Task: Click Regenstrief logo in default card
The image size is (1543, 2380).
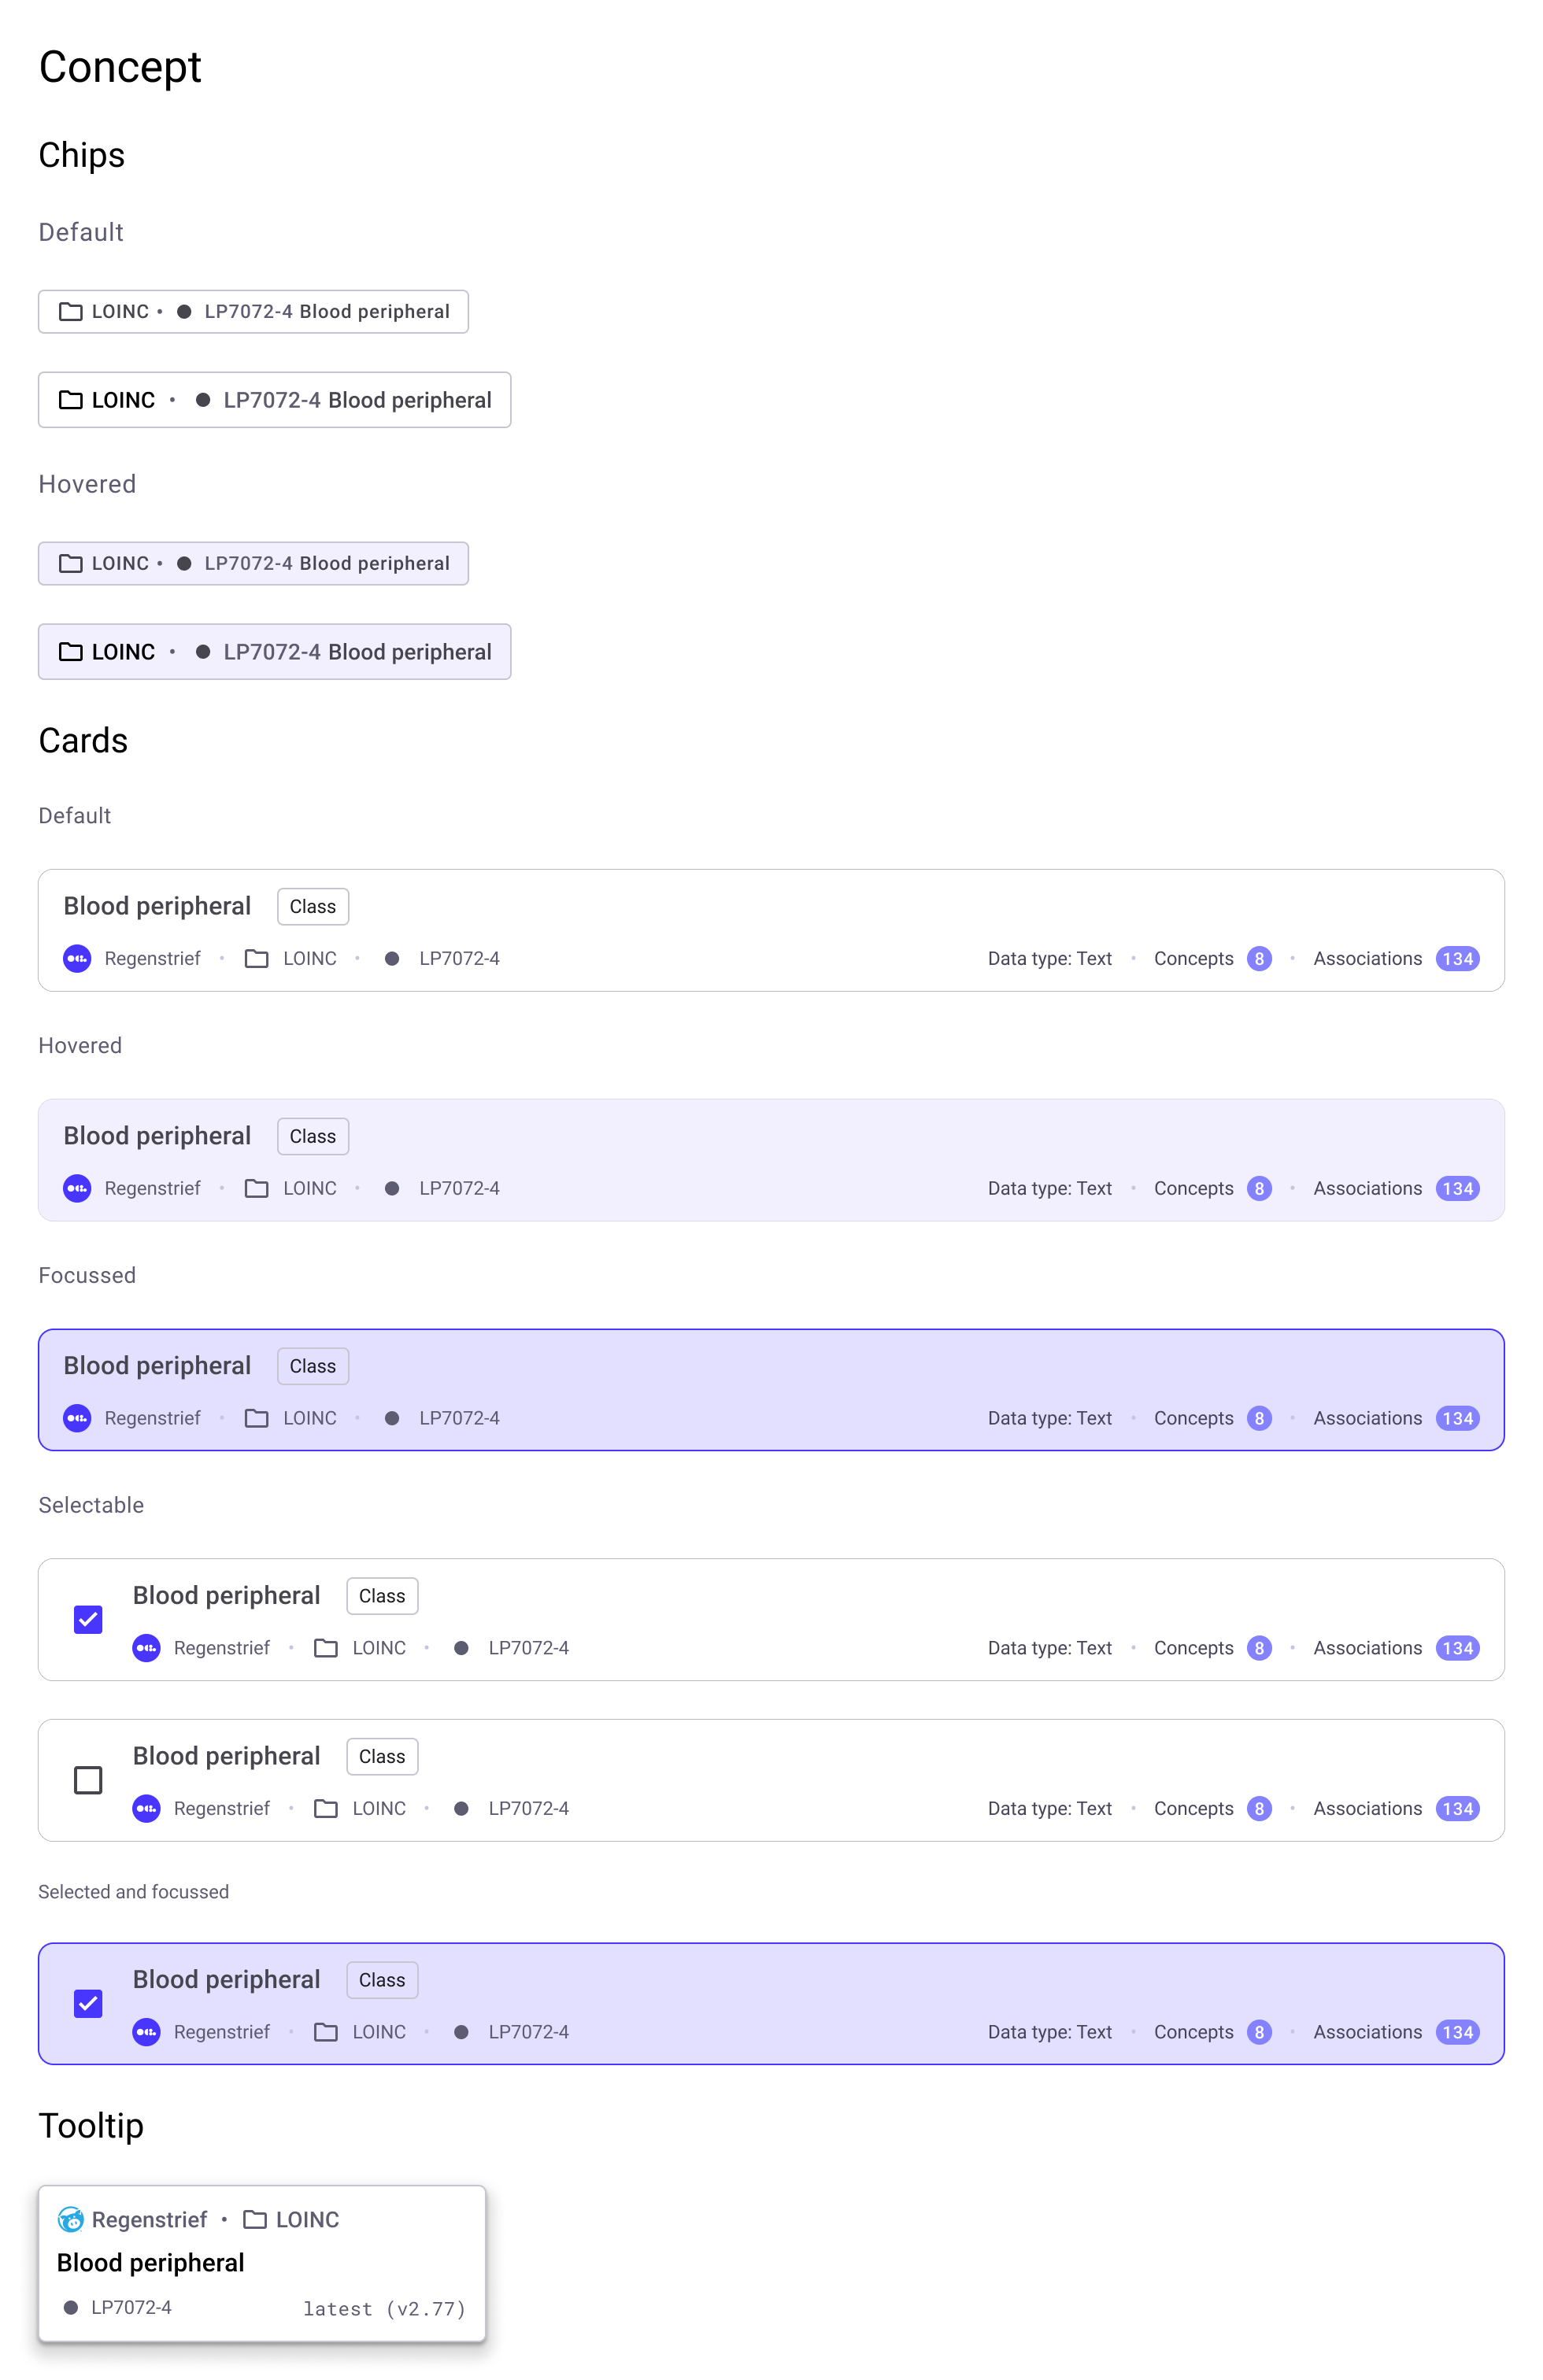Action: click(77, 958)
